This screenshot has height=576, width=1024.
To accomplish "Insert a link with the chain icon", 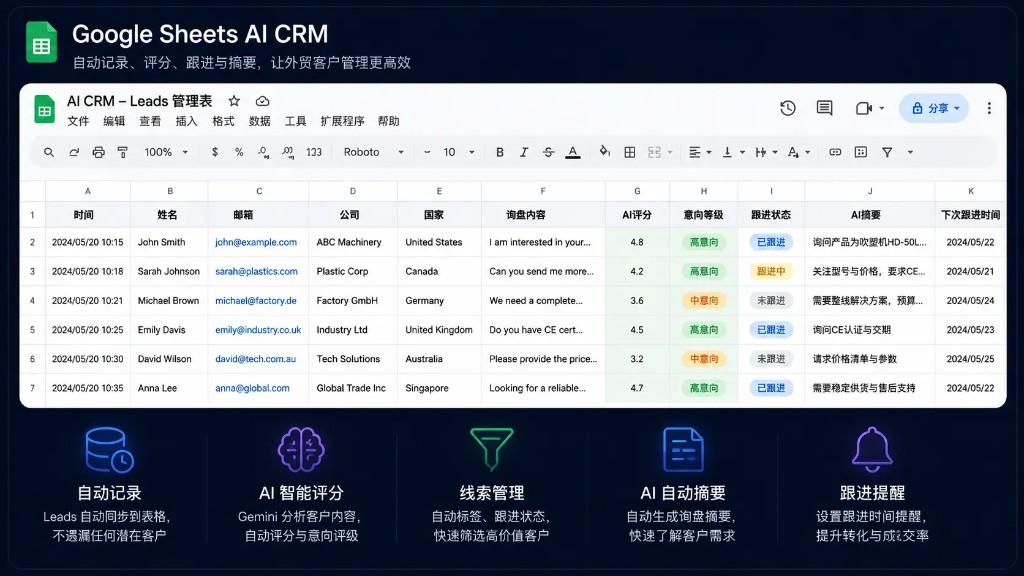I will tap(835, 152).
